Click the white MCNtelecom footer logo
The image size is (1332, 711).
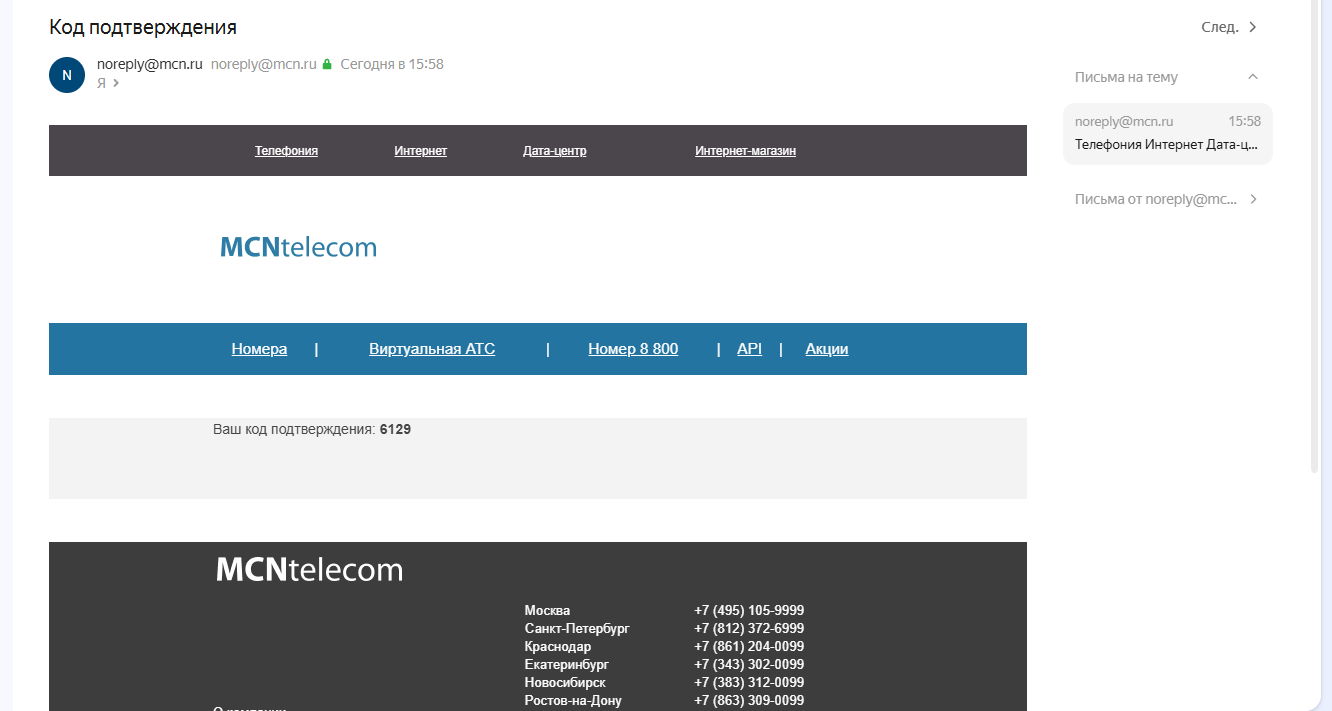(309, 570)
